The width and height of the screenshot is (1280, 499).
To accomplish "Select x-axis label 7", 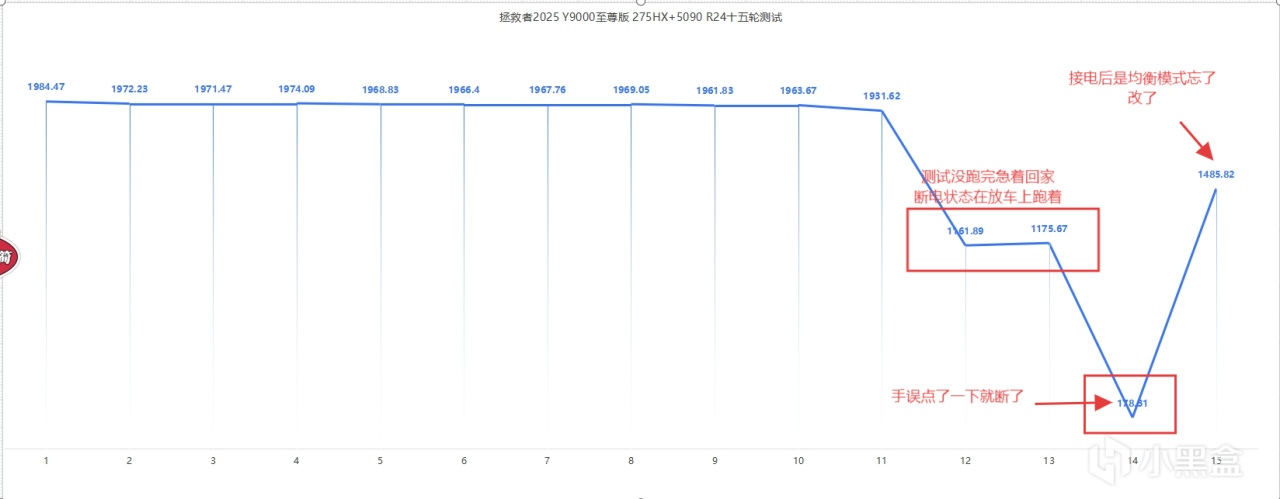I will [547, 461].
